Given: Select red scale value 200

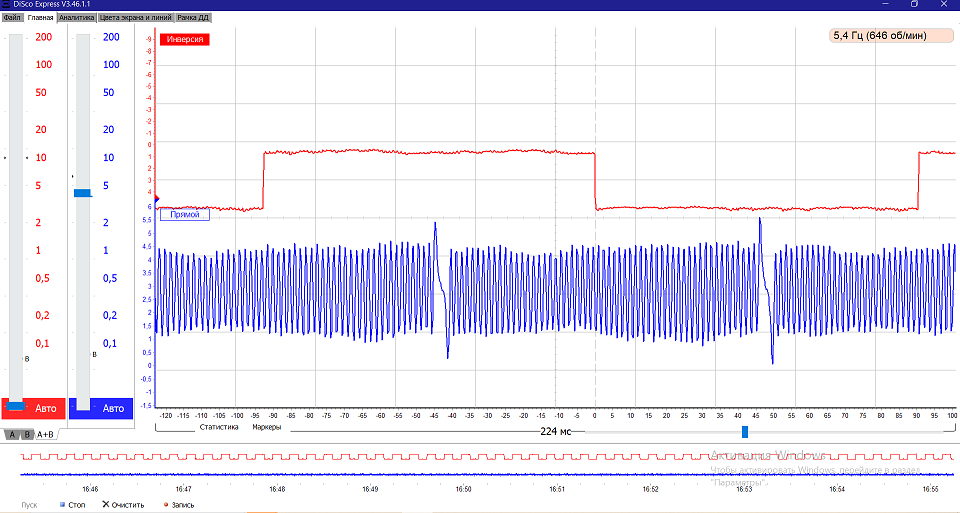Looking at the screenshot, I should (x=43, y=37).
